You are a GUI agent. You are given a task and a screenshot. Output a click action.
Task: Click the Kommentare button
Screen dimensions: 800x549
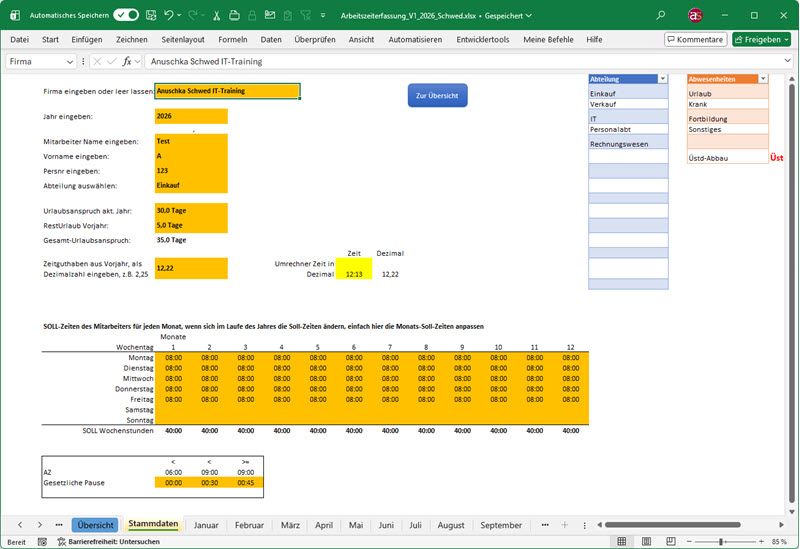coord(695,39)
